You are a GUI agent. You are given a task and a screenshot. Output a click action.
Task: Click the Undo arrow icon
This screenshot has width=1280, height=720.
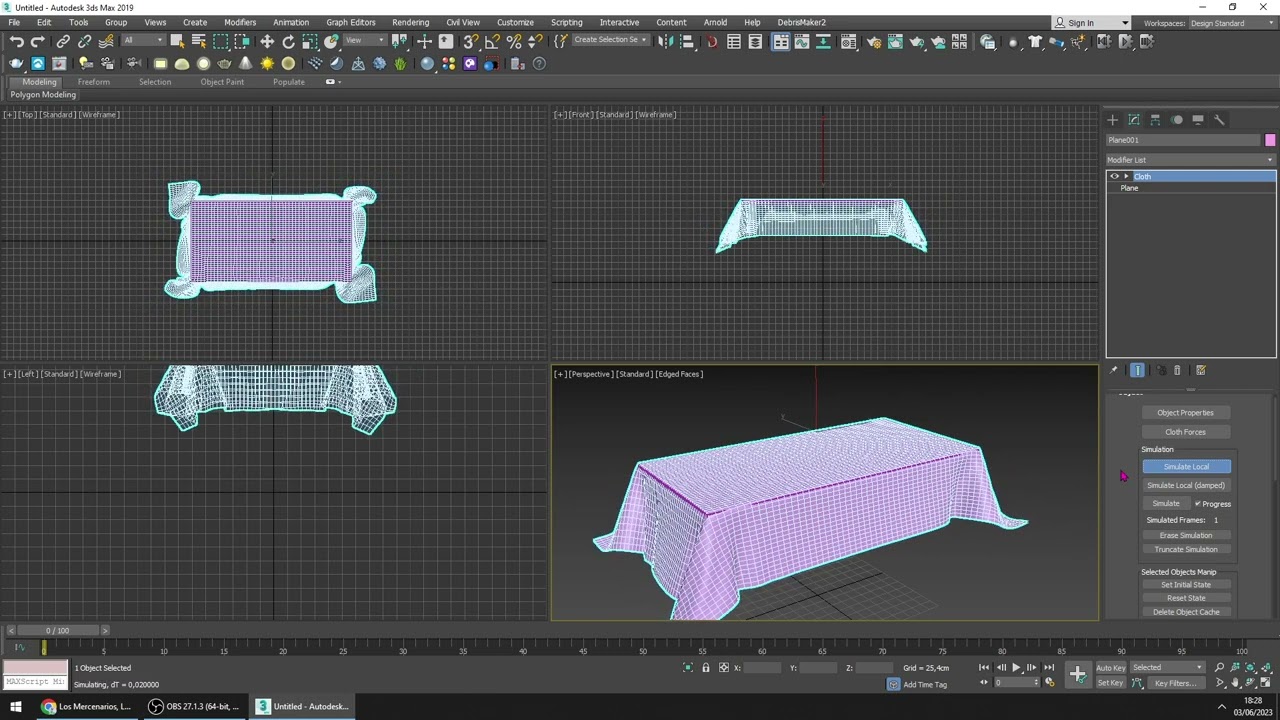pyautogui.click(x=17, y=41)
